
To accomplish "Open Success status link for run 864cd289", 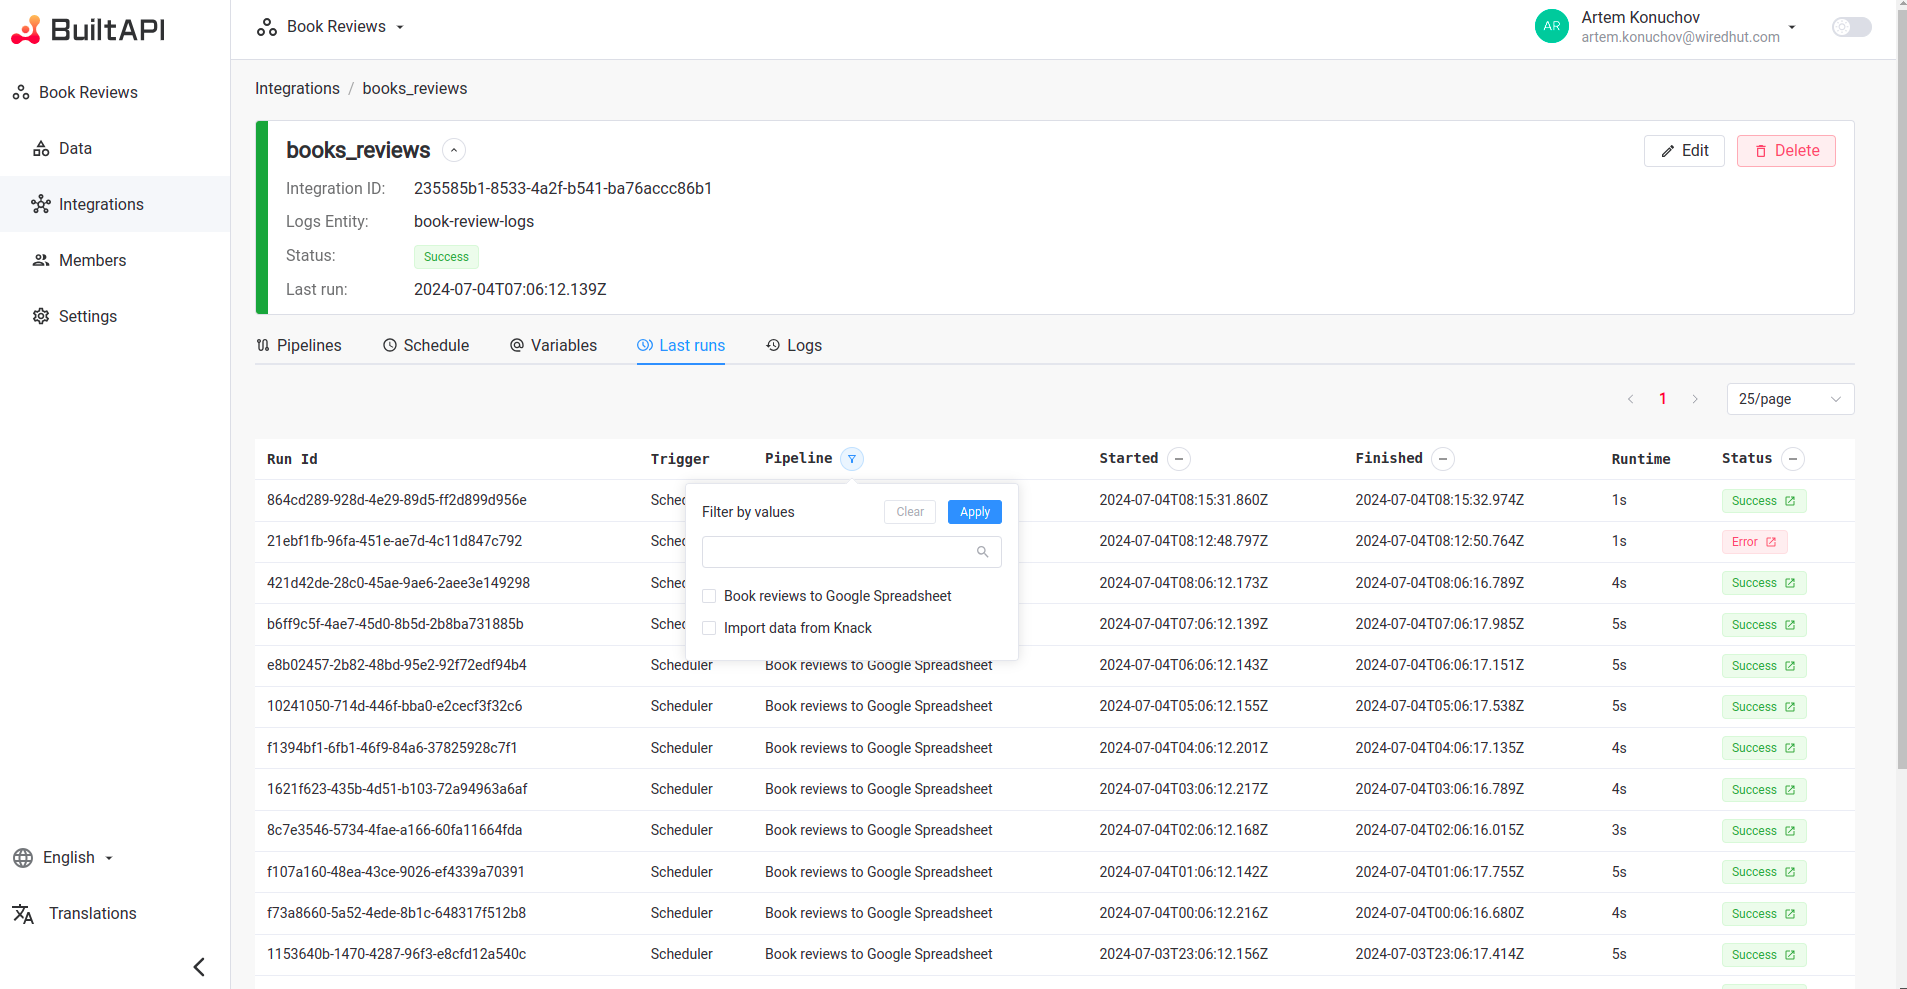I will 1764,501.
